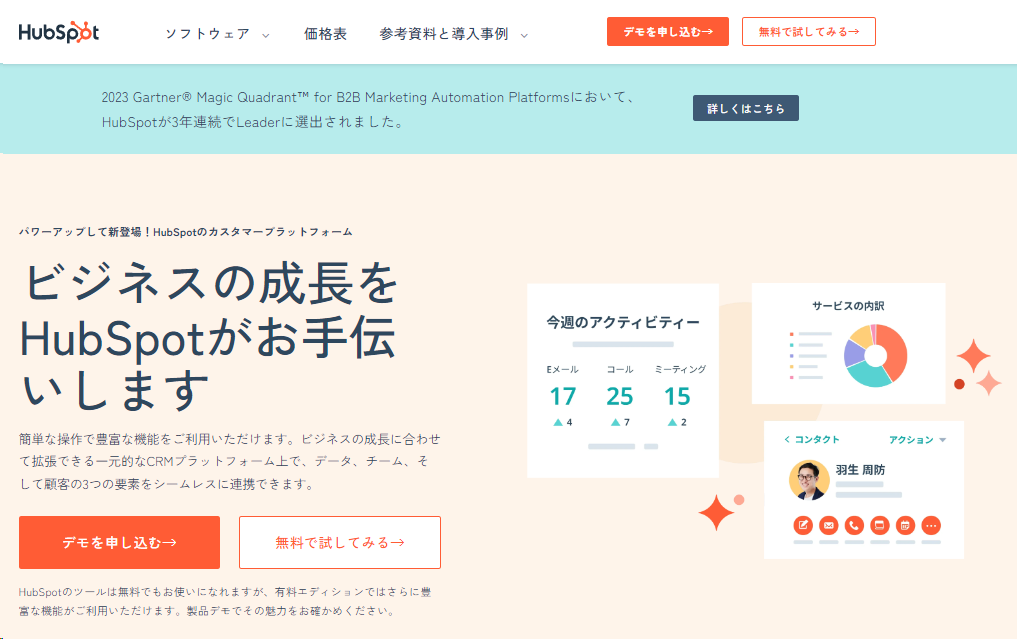The width and height of the screenshot is (1017, 639).
Task: Open the アクション dropdown
Action: tap(917, 440)
